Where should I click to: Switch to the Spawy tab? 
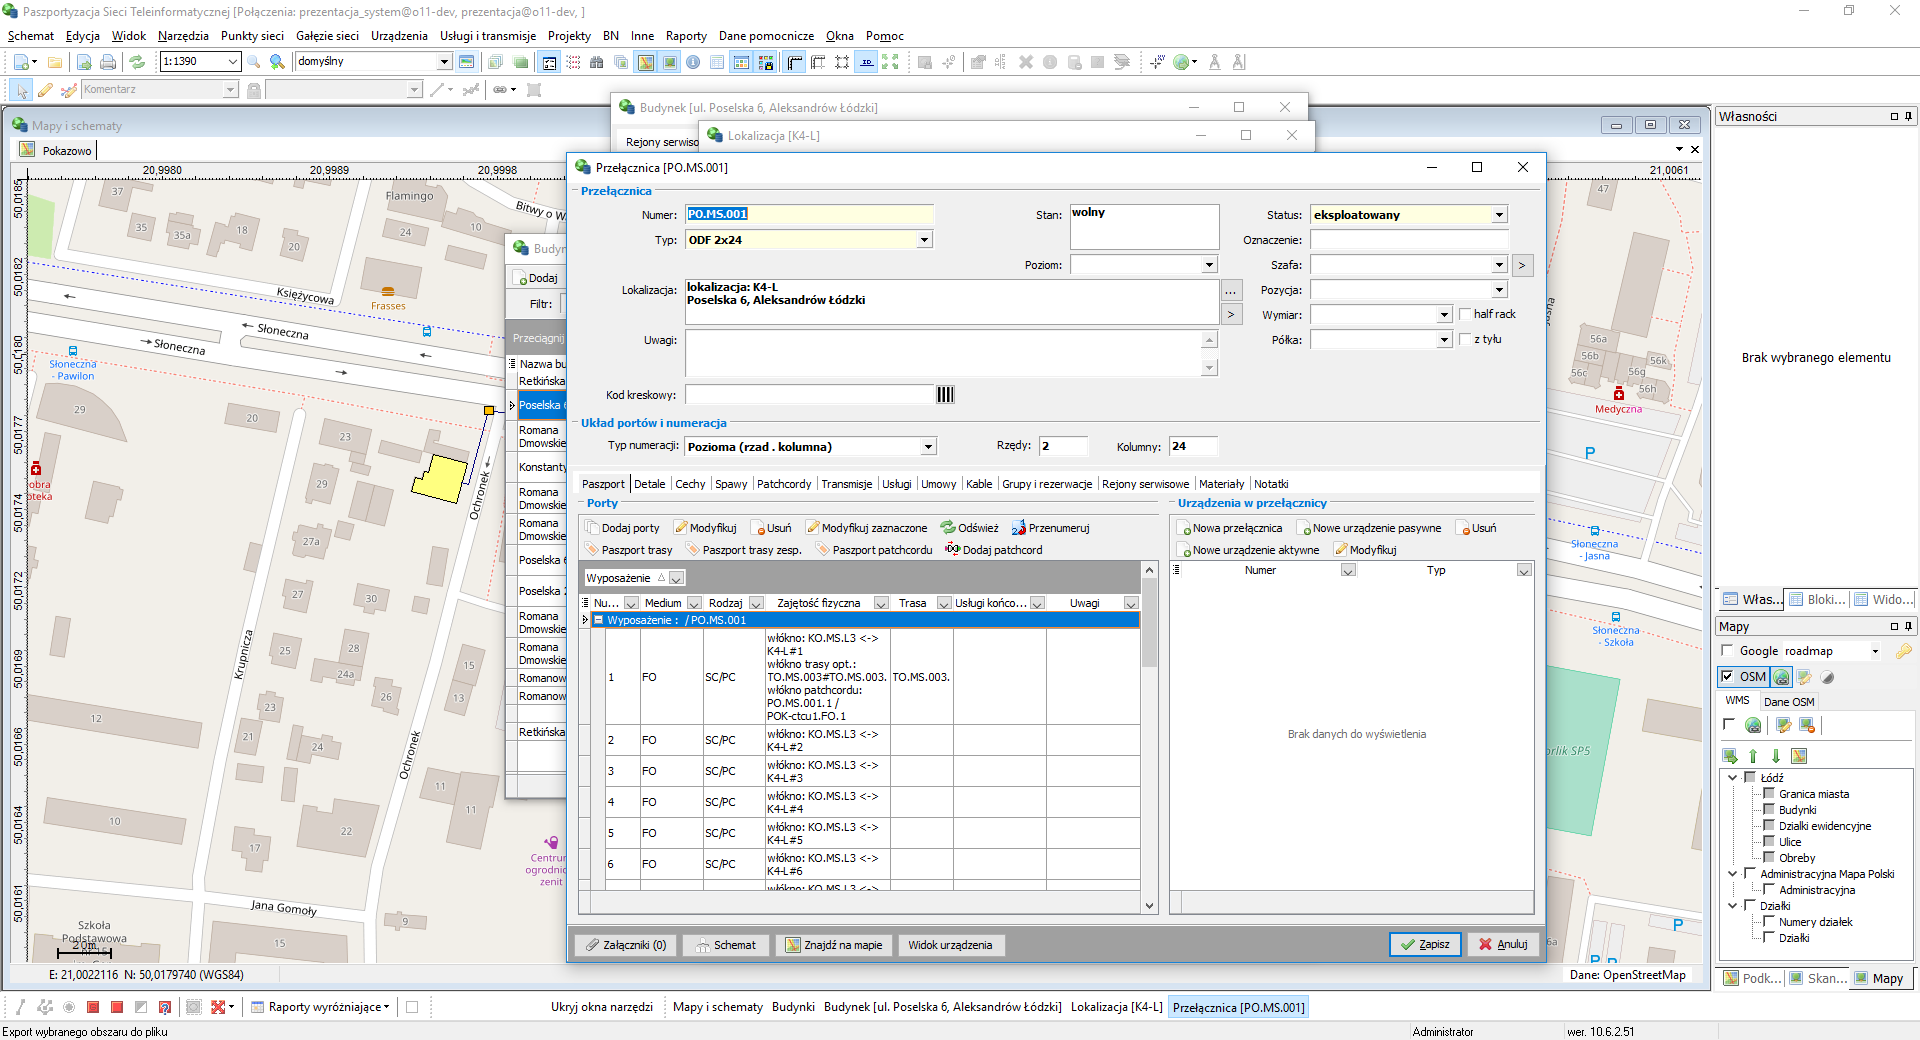[731, 484]
